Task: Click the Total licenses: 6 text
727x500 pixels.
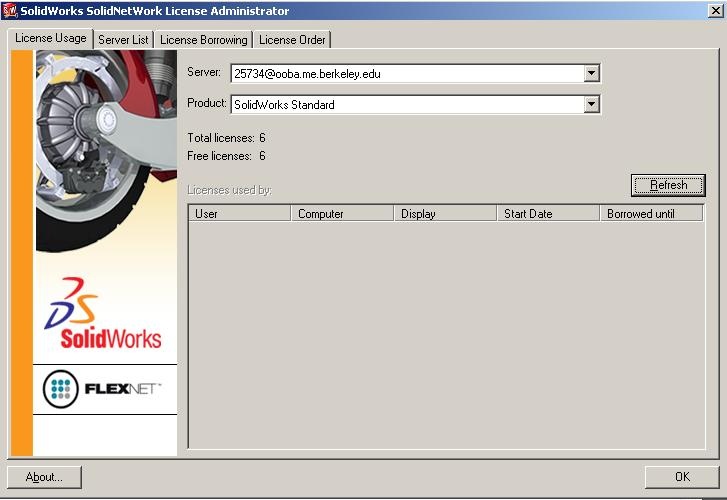Action: click(226, 138)
